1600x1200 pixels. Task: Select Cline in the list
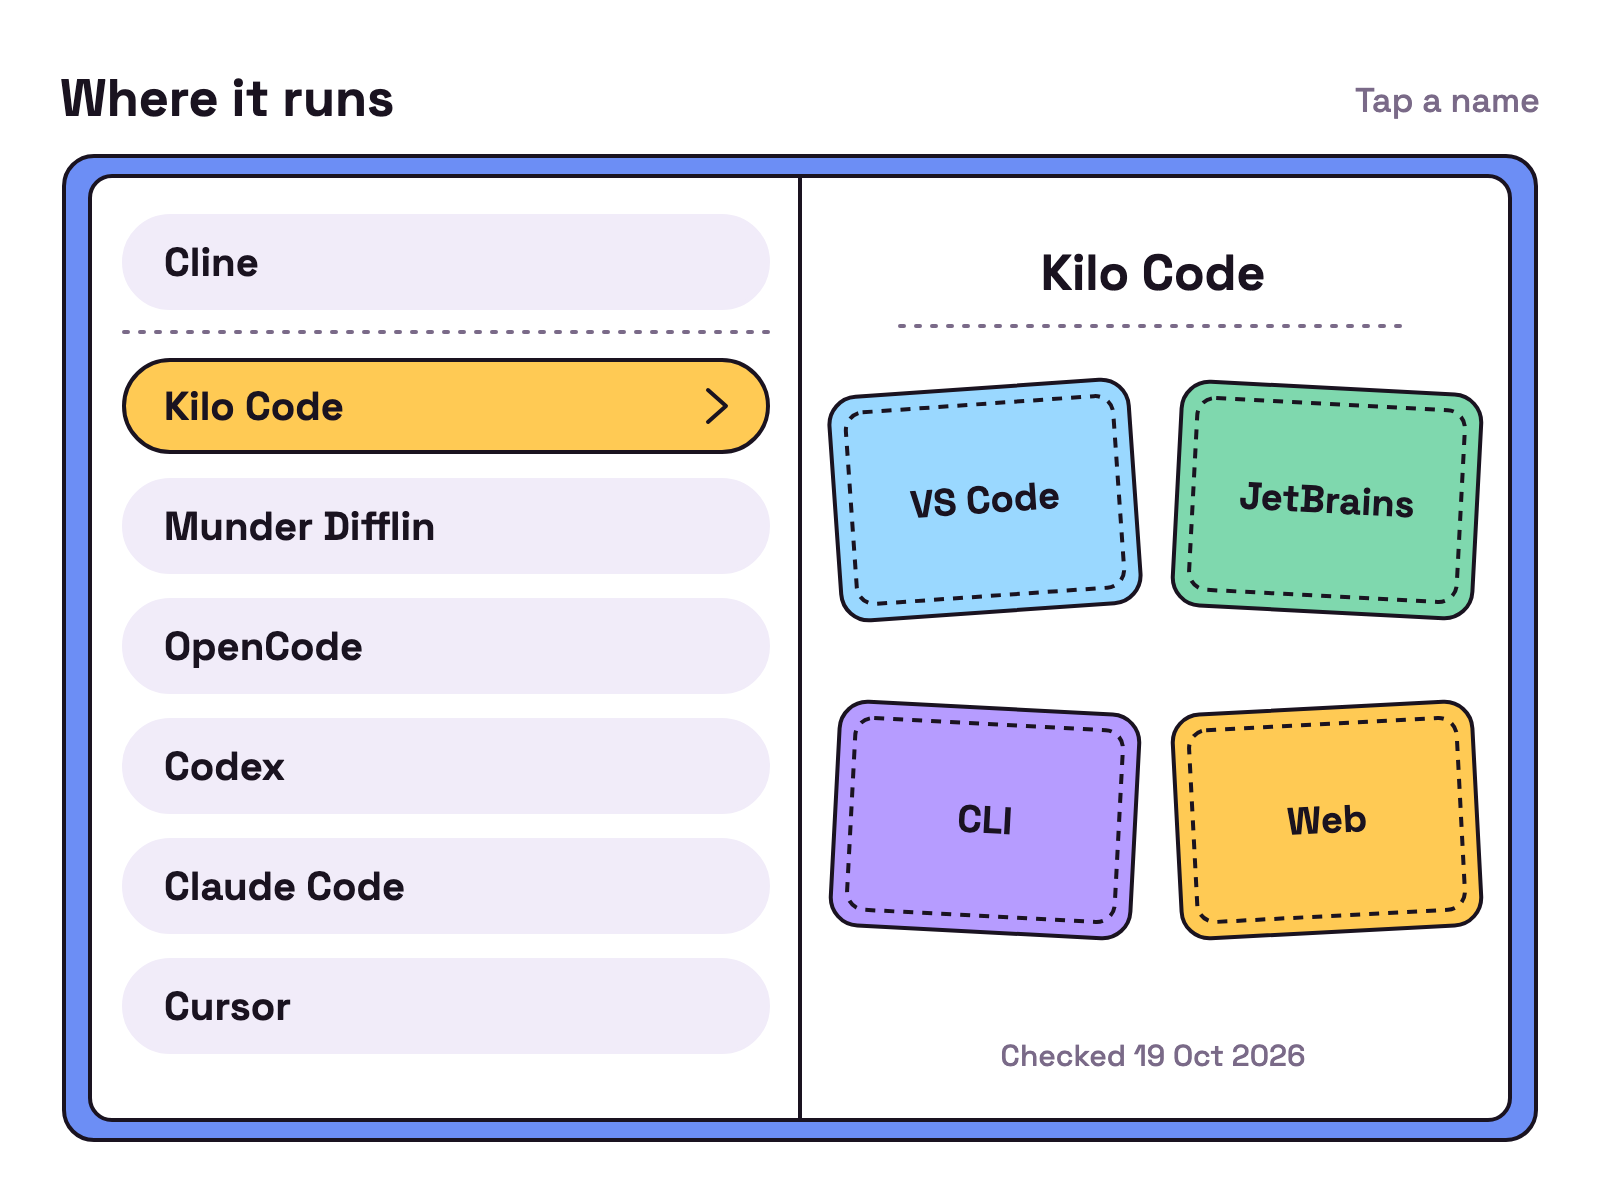[446, 262]
